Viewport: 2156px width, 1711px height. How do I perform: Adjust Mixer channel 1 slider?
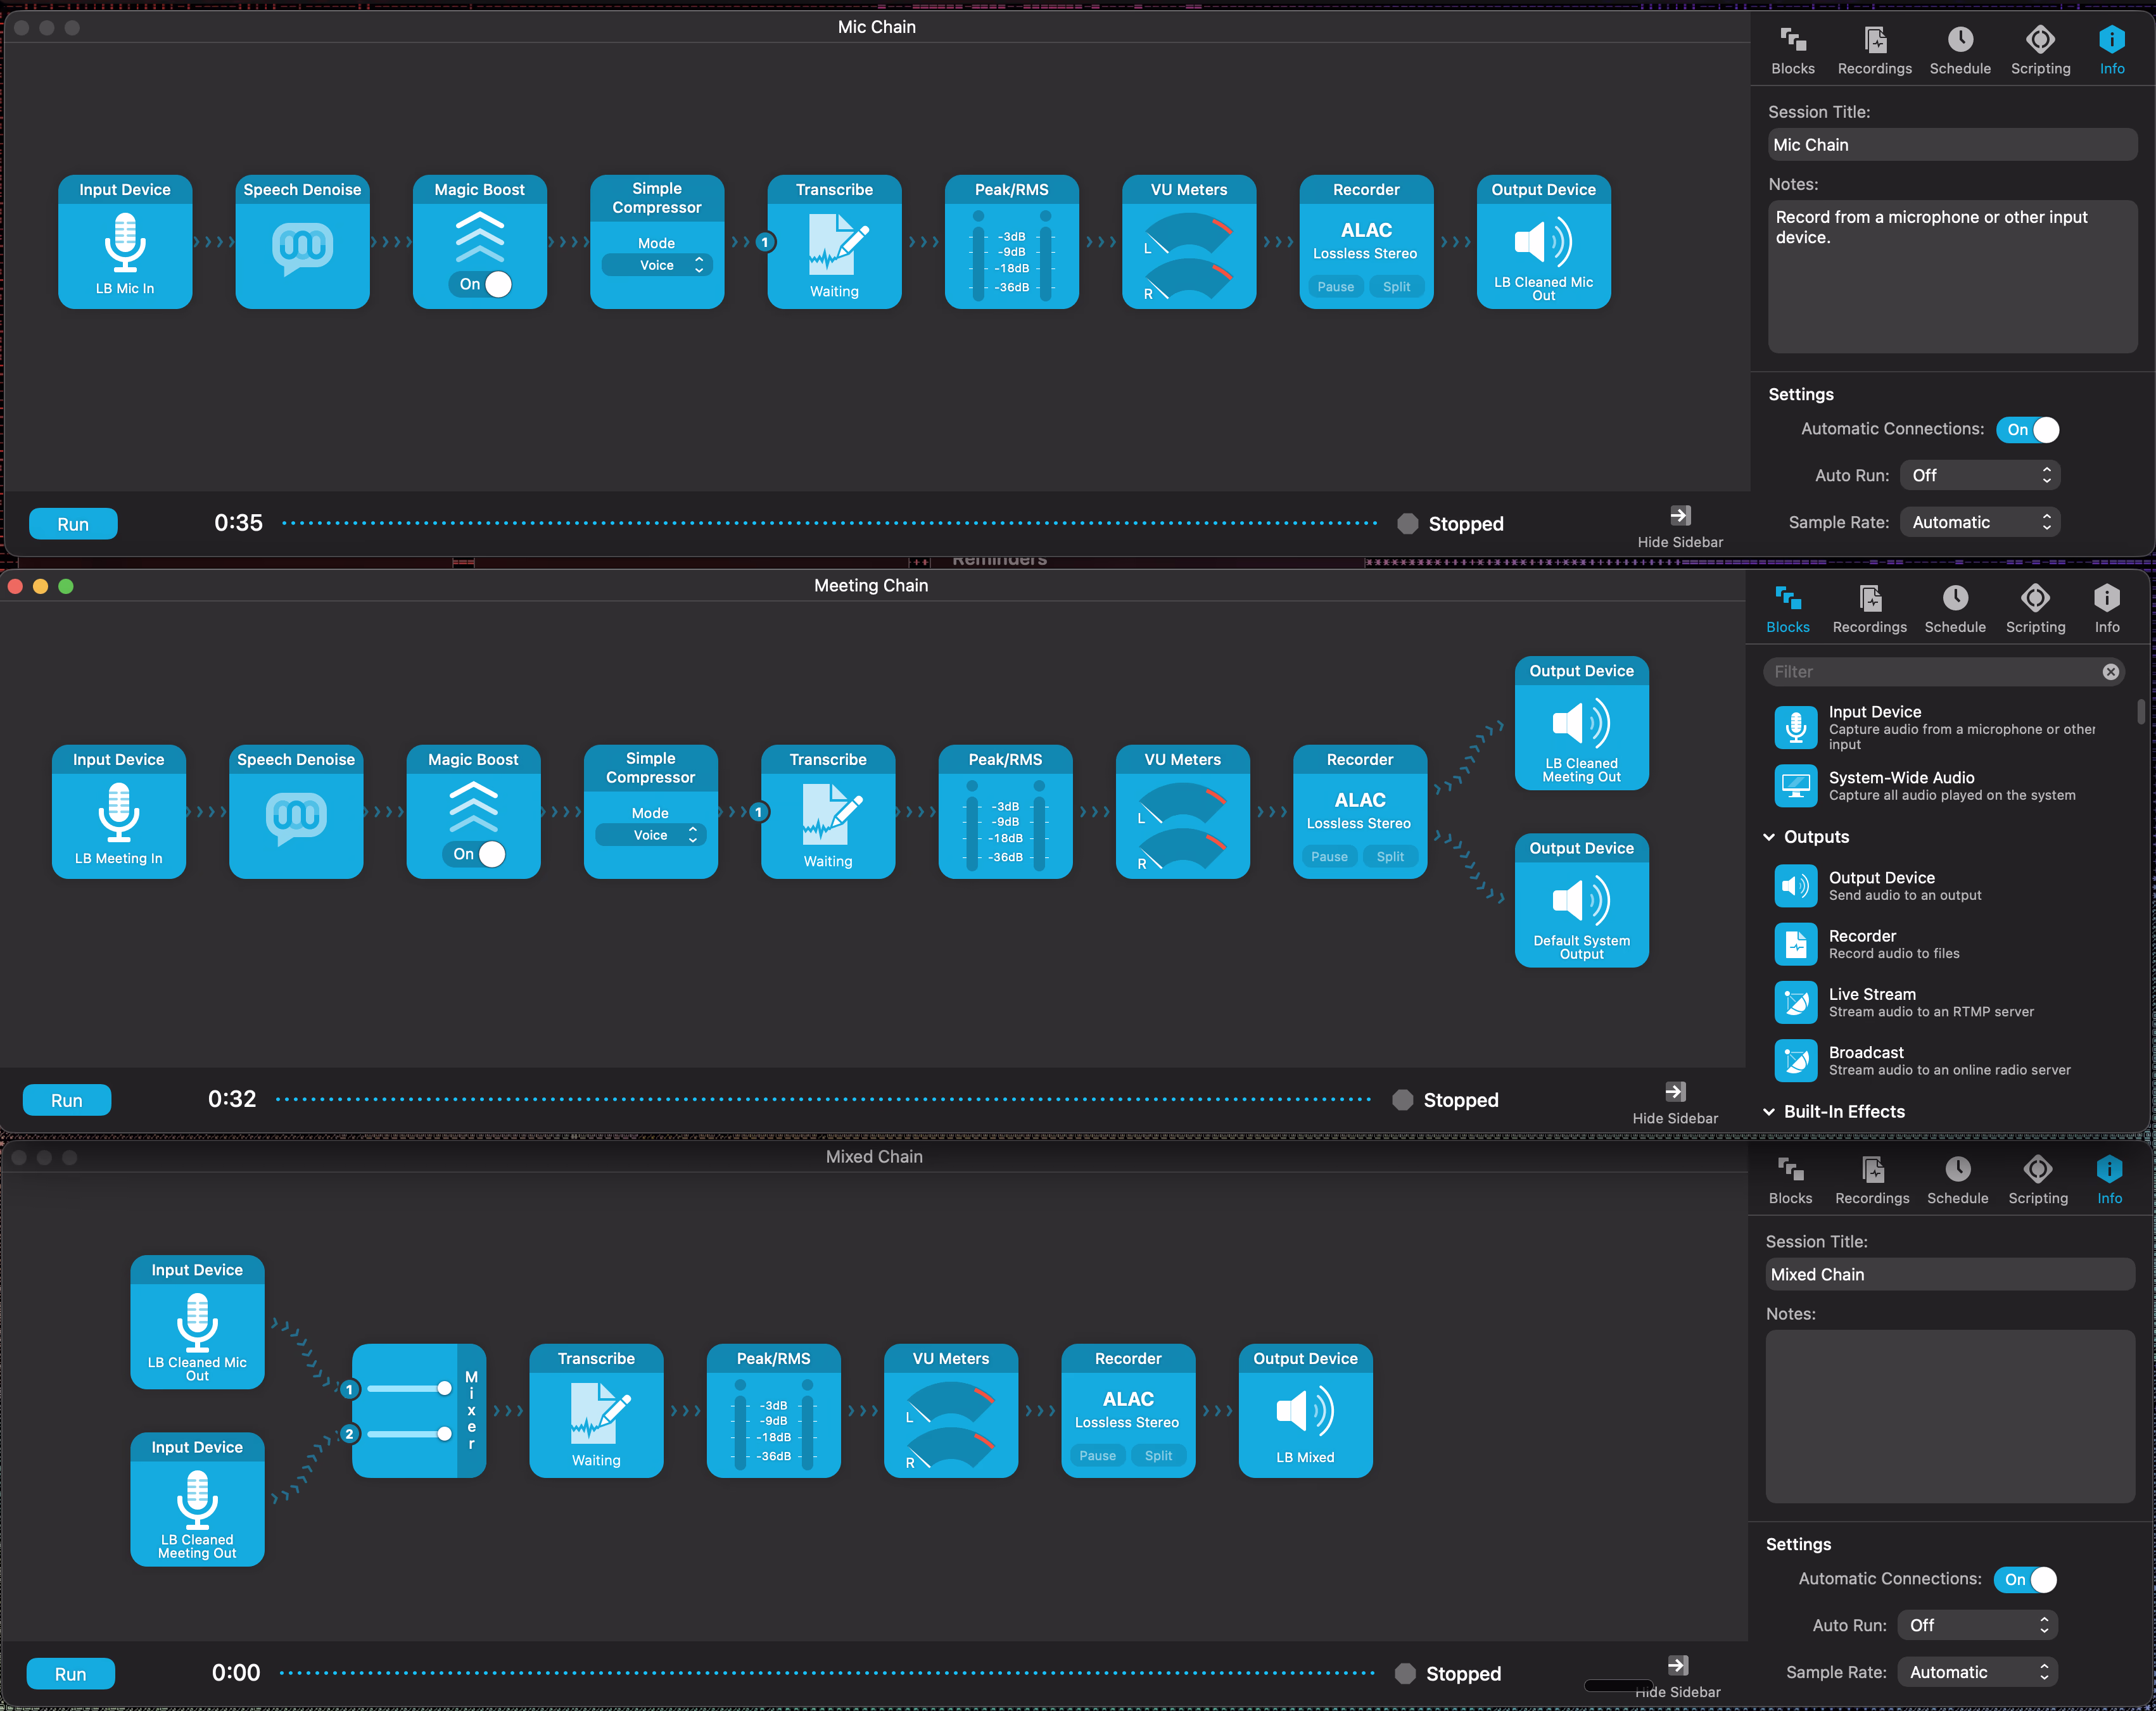coord(443,1388)
